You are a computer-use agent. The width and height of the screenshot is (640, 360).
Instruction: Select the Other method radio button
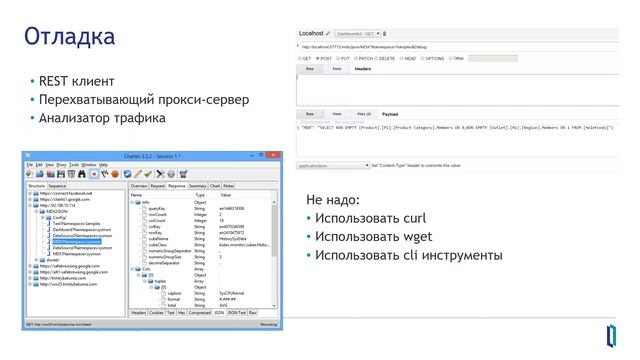451,58
